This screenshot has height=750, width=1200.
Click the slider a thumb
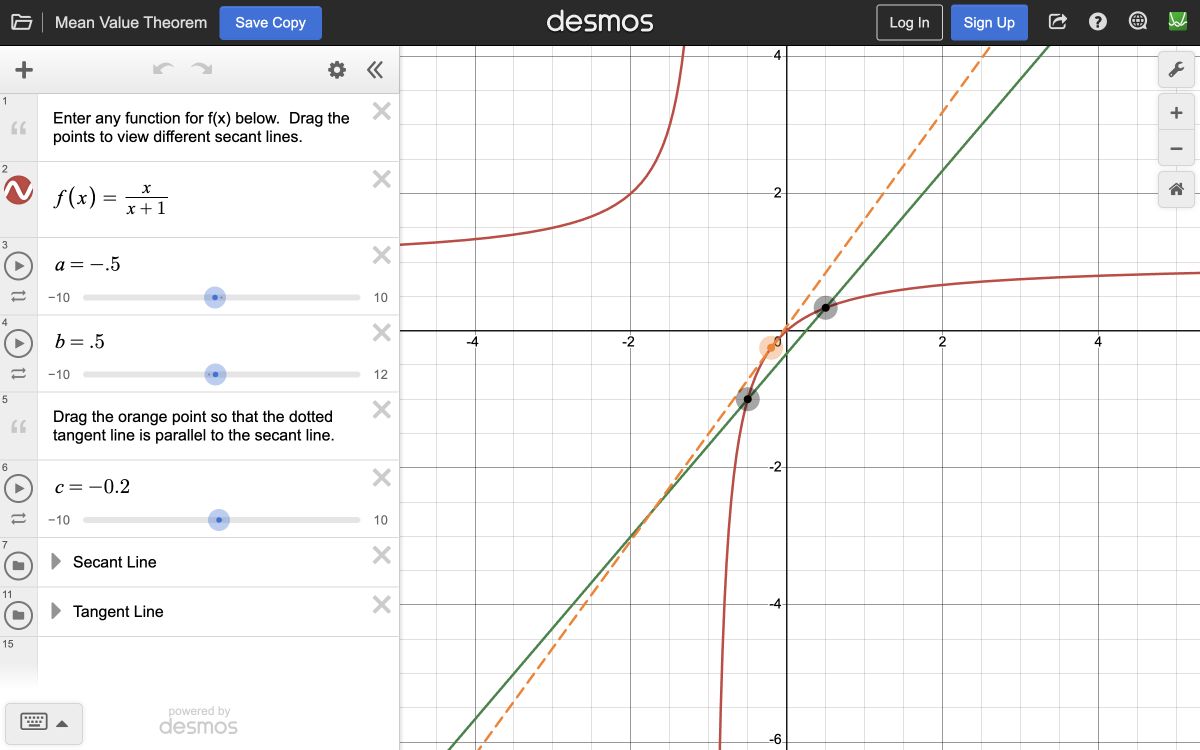click(x=215, y=297)
